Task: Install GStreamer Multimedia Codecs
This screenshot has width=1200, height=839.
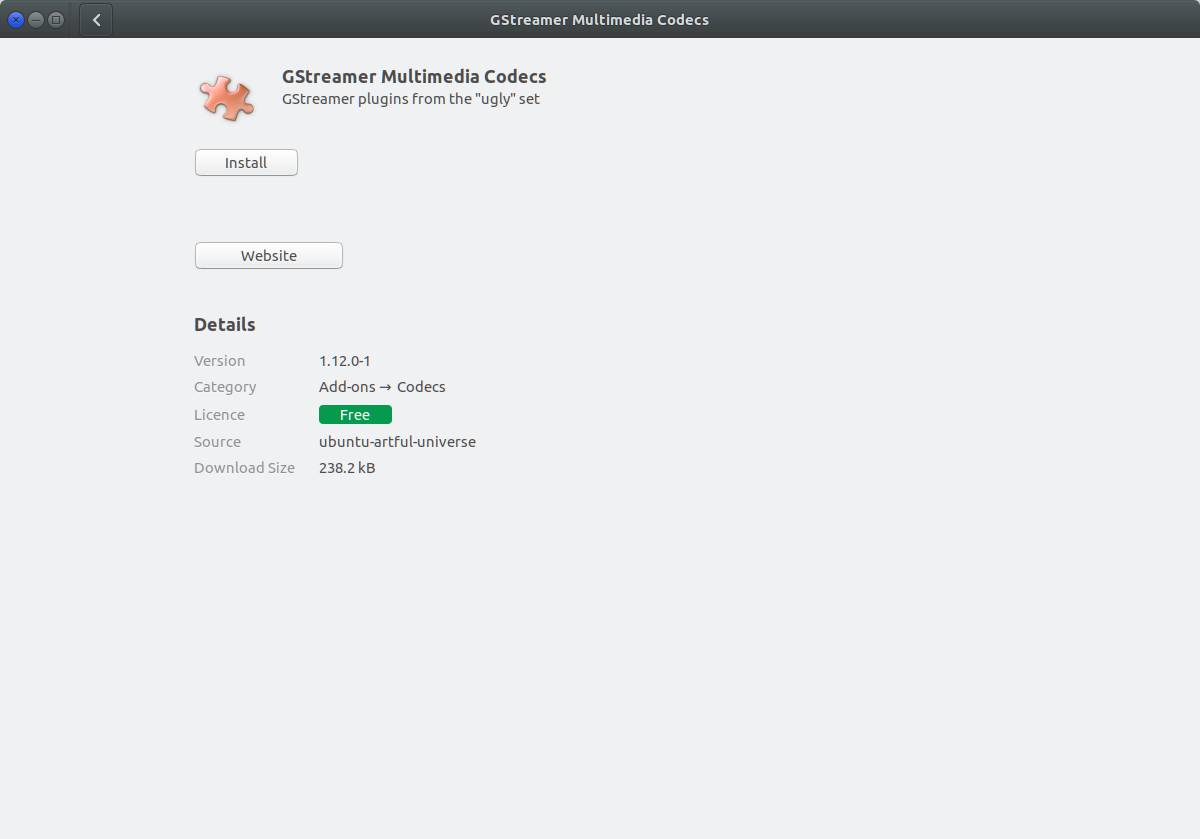Action: click(x=246, y=163)
